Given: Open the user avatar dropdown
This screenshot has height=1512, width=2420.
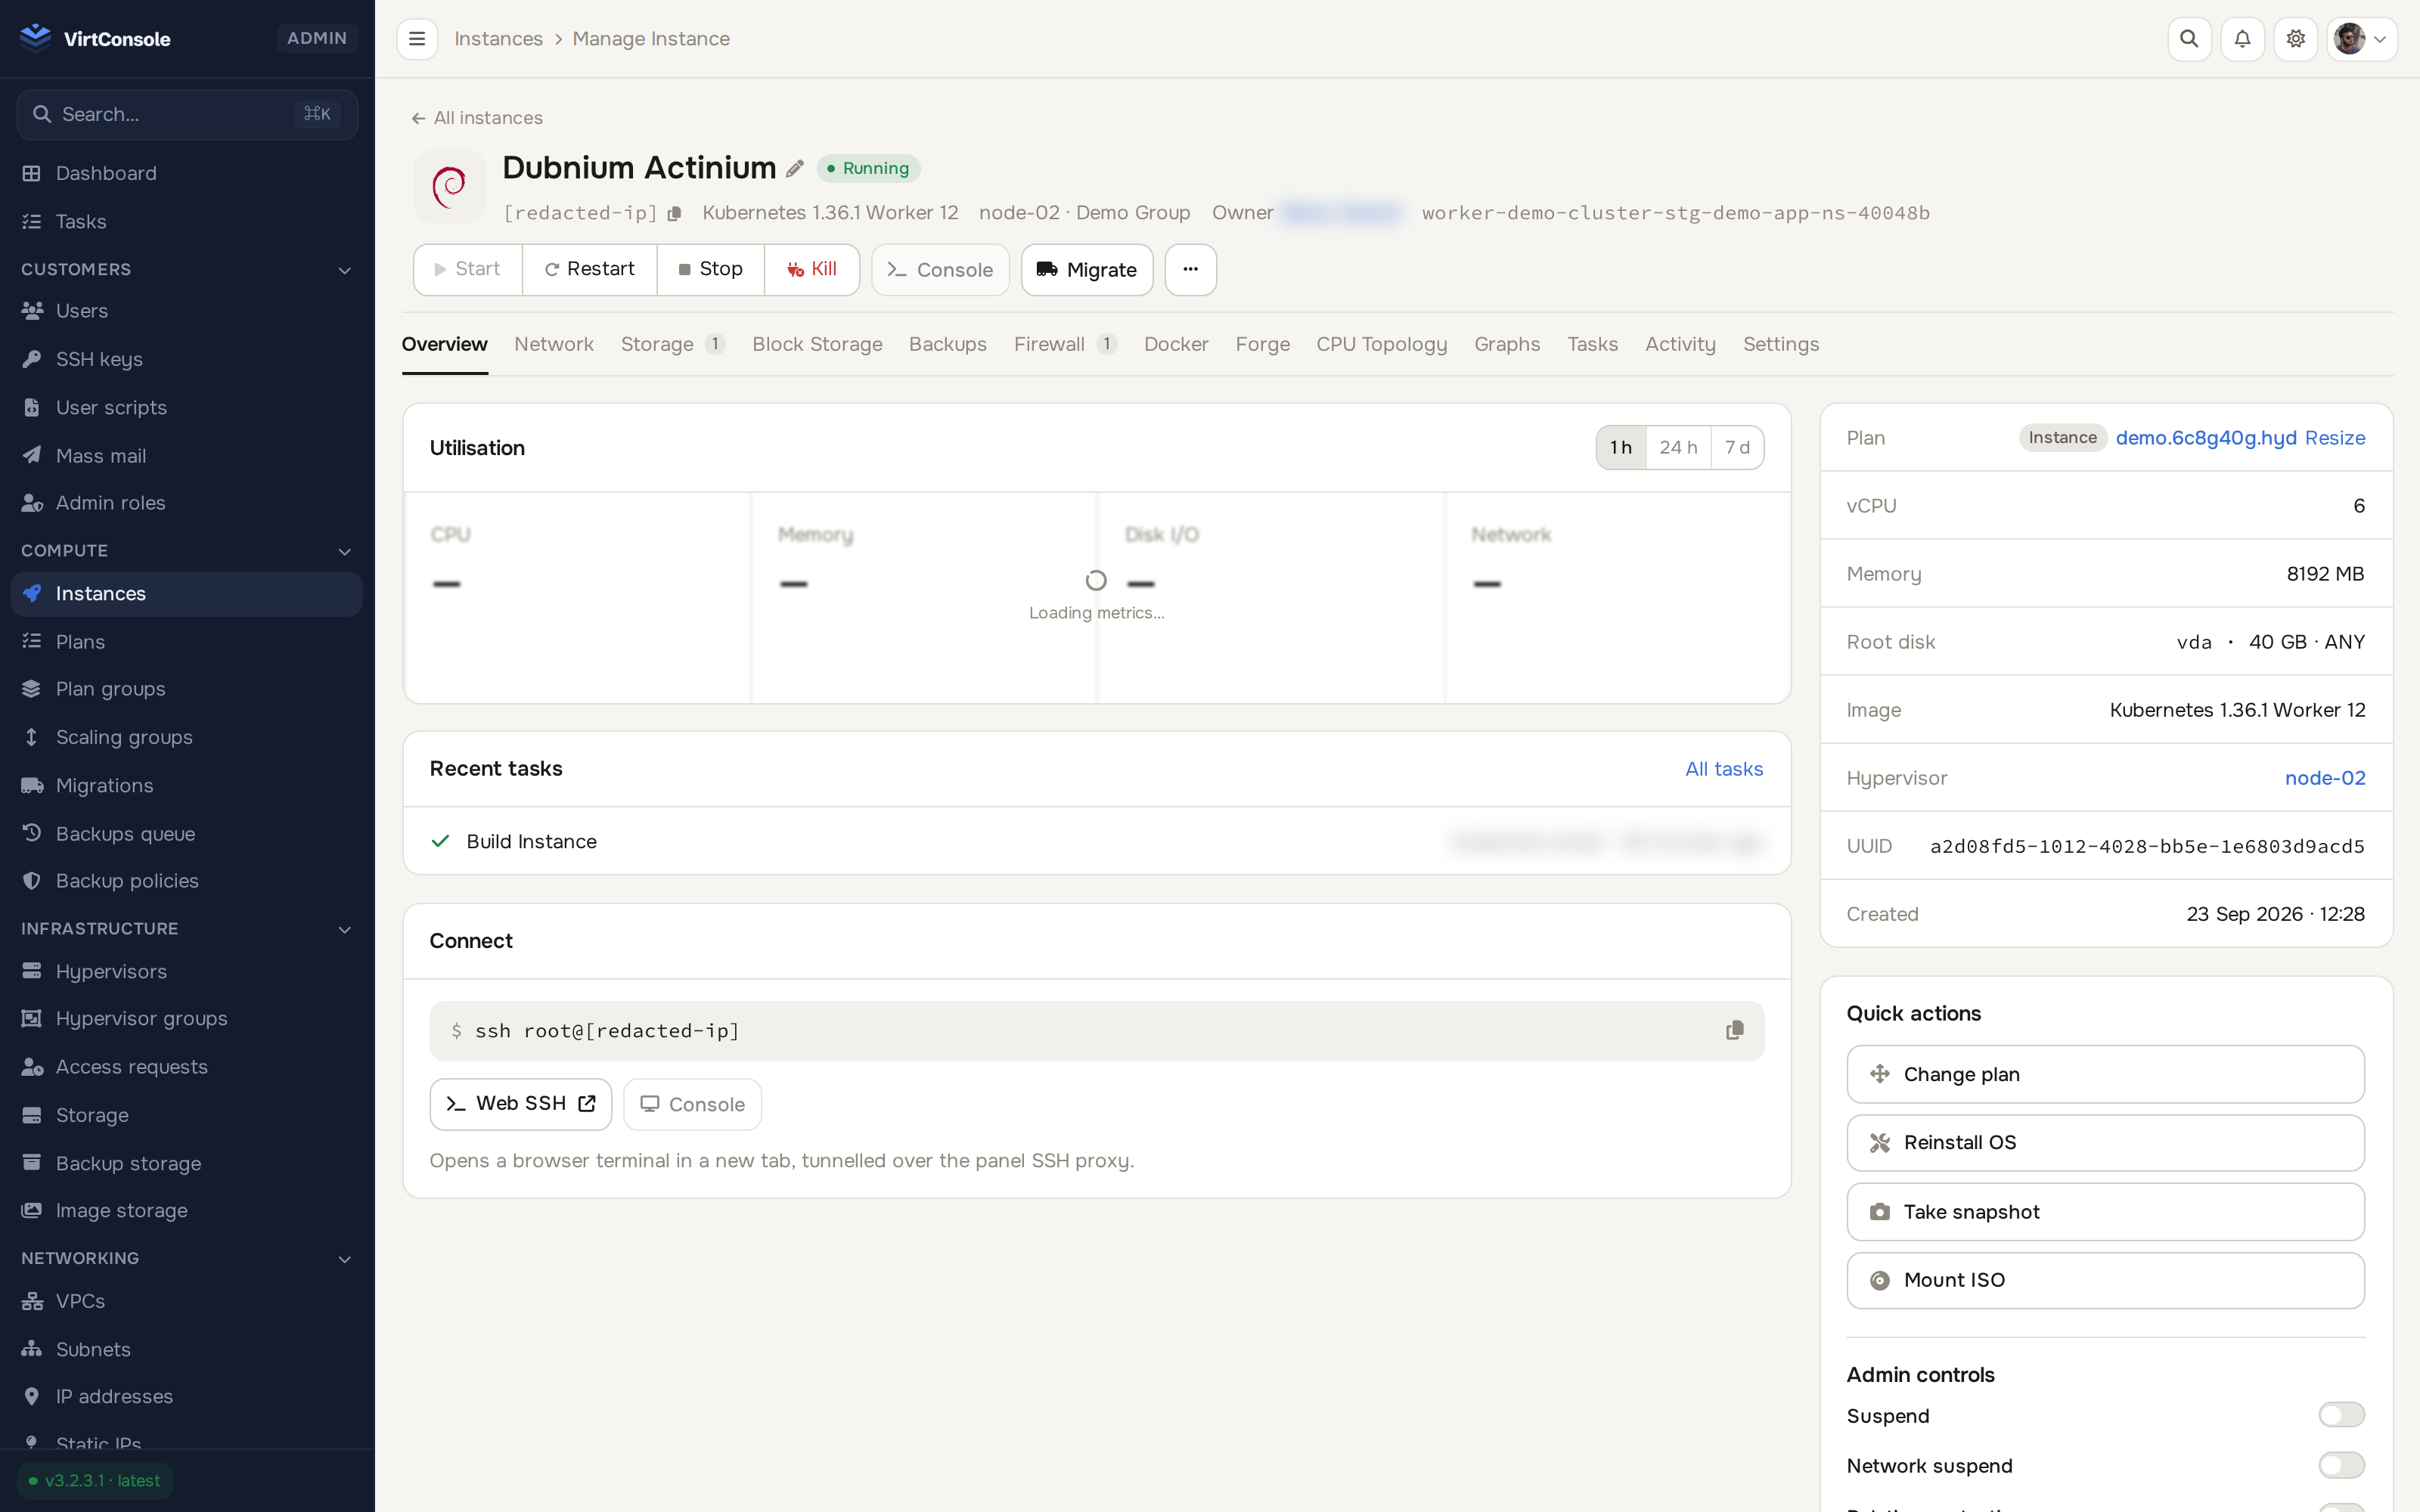Looking at the screenshot, I should point(2361,39).
